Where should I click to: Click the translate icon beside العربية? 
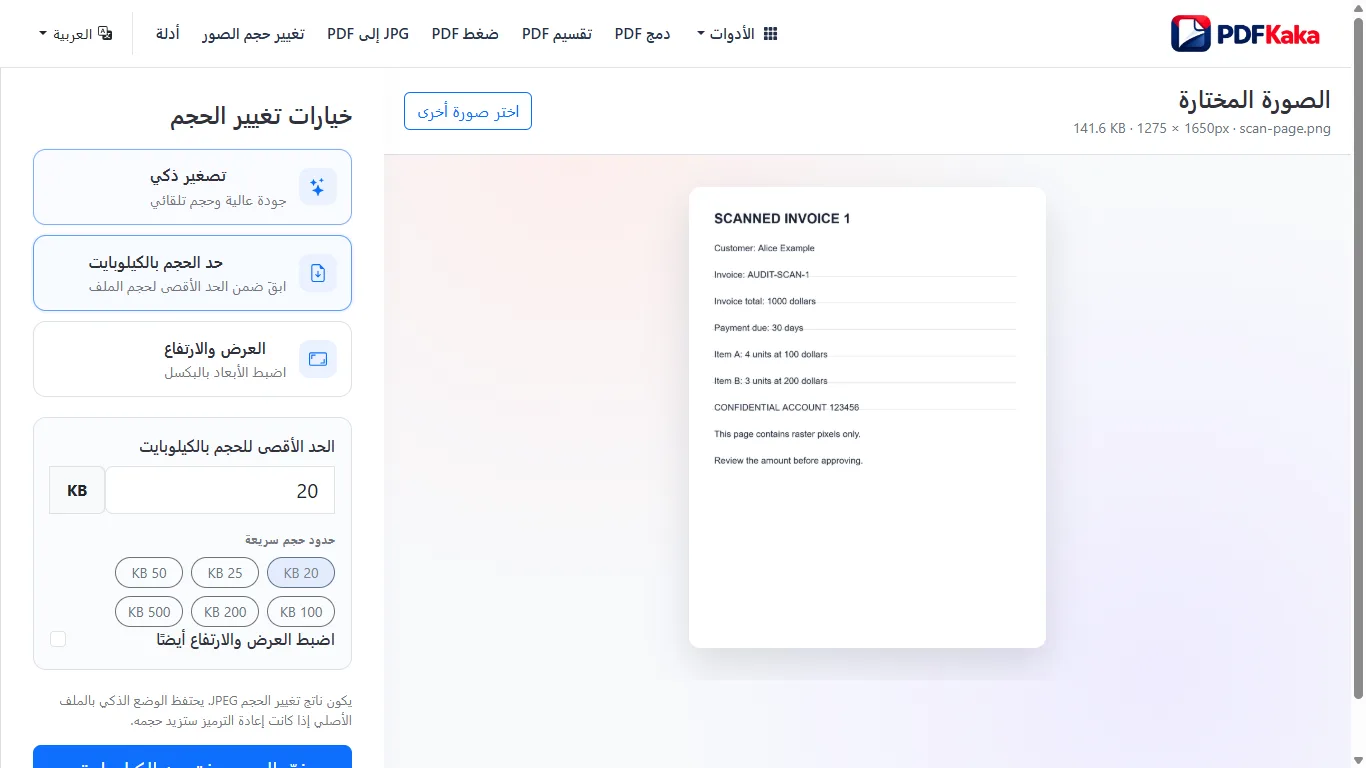click(106, 34)
